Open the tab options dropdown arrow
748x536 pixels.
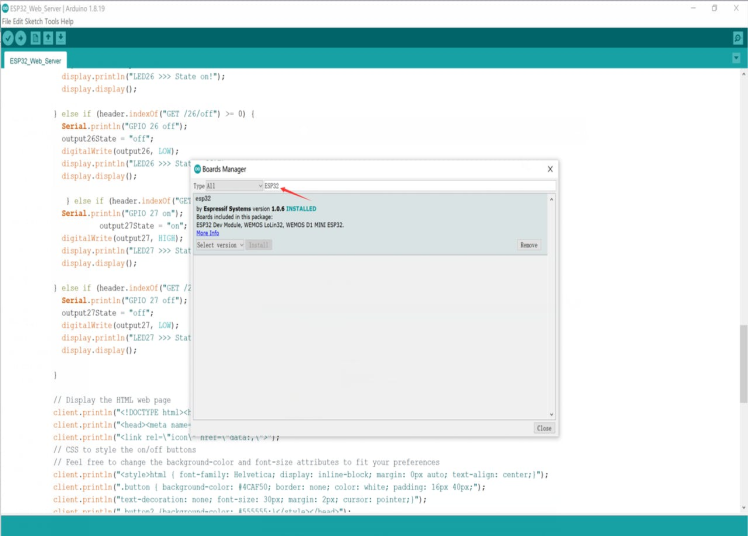[x=737, y=59]
